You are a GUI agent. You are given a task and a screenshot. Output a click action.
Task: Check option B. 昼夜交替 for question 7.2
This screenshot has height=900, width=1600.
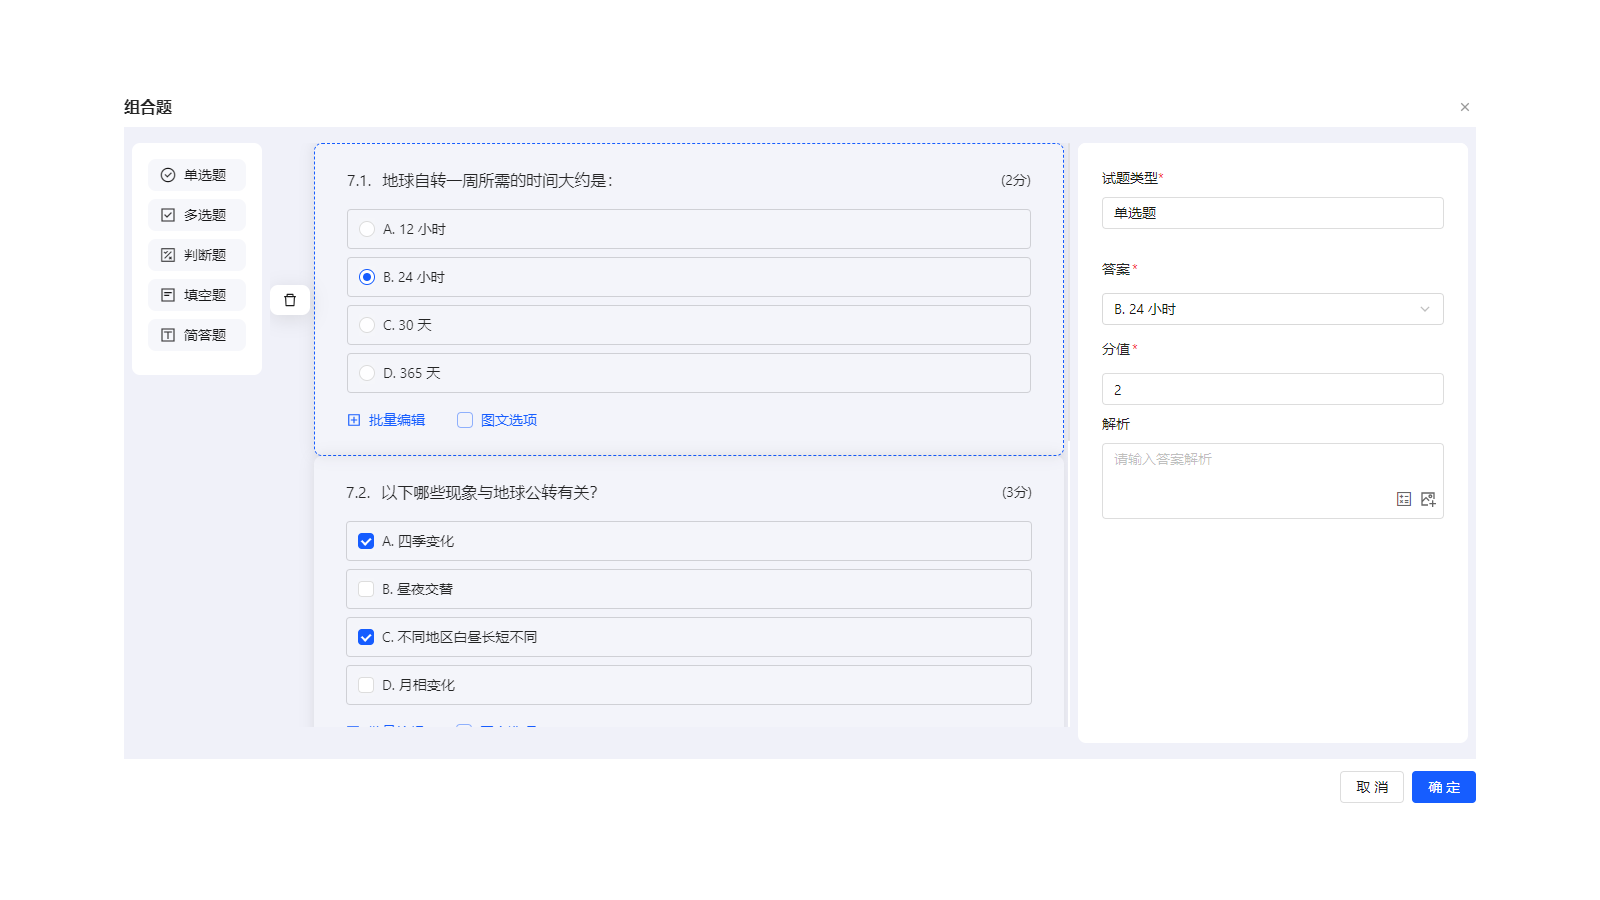(366, 588)
